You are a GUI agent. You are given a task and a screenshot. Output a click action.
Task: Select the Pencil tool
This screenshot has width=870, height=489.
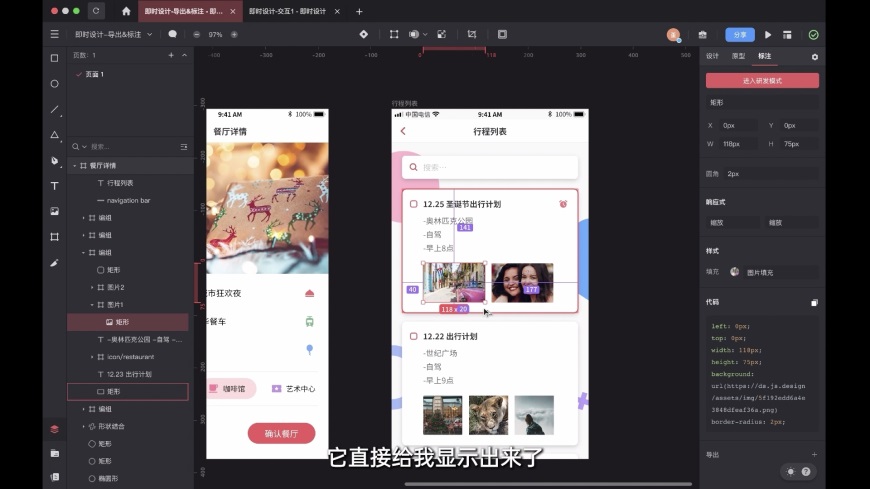coord(54,263)
